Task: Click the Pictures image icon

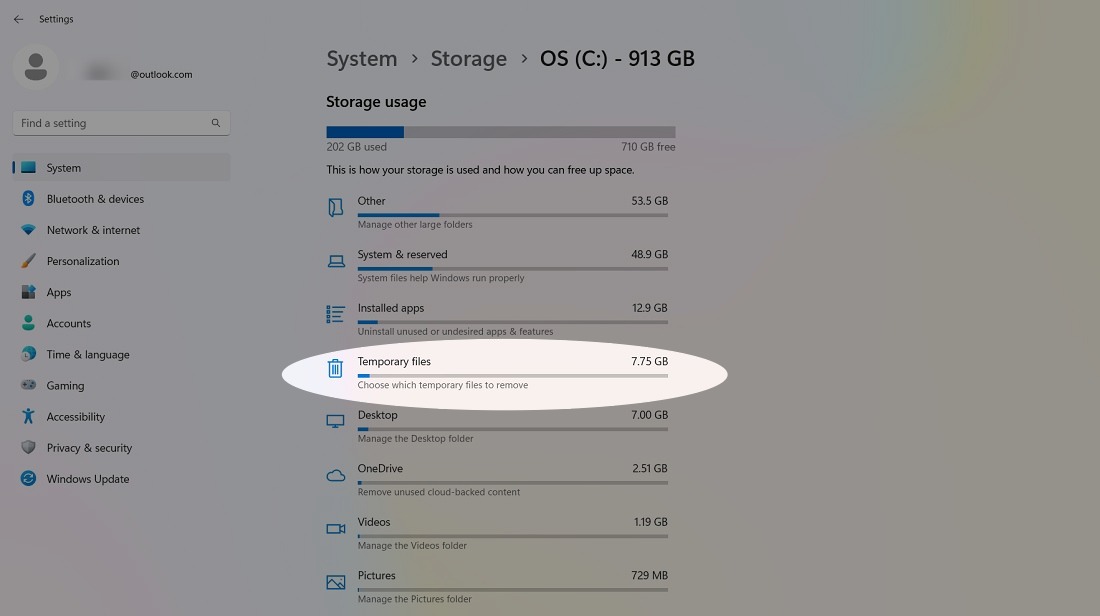Action: [x=335, y=582]
